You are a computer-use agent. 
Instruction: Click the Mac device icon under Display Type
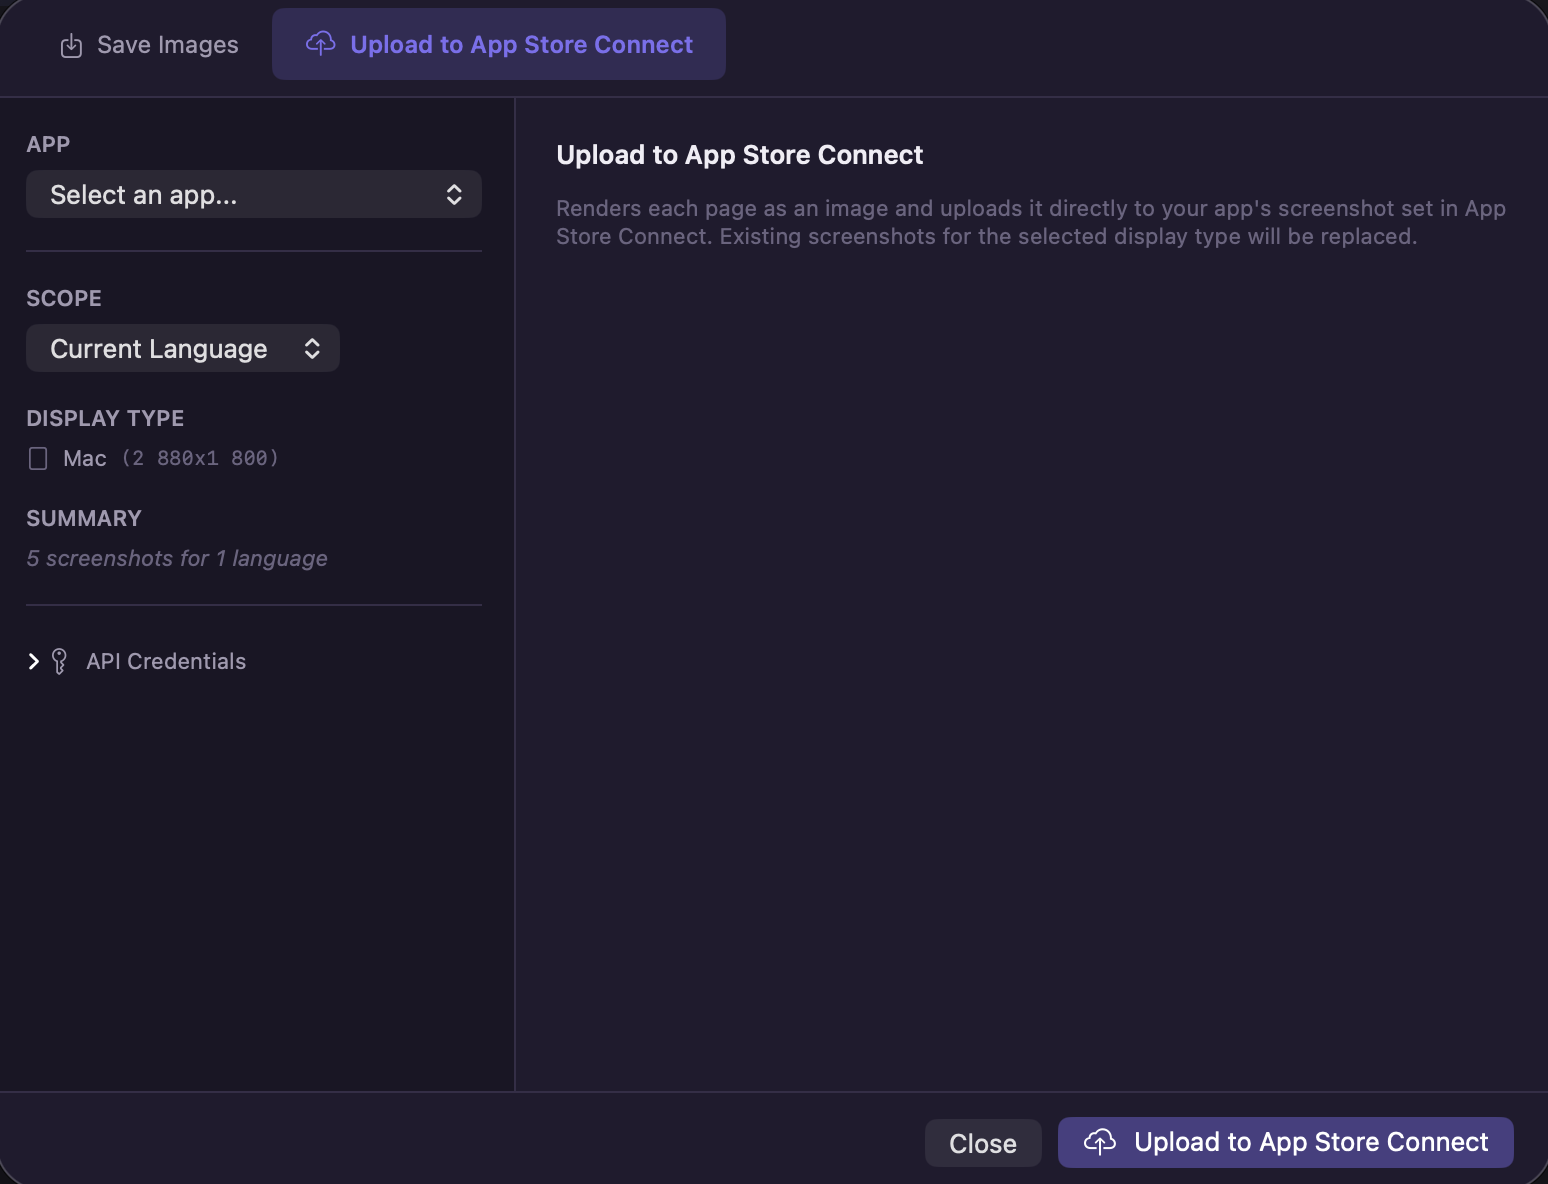coord(38,458)
